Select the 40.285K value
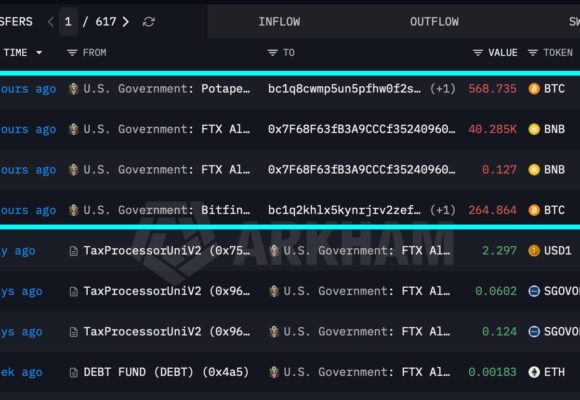Screen dimensions: 580x400 [x=492, y=129]
